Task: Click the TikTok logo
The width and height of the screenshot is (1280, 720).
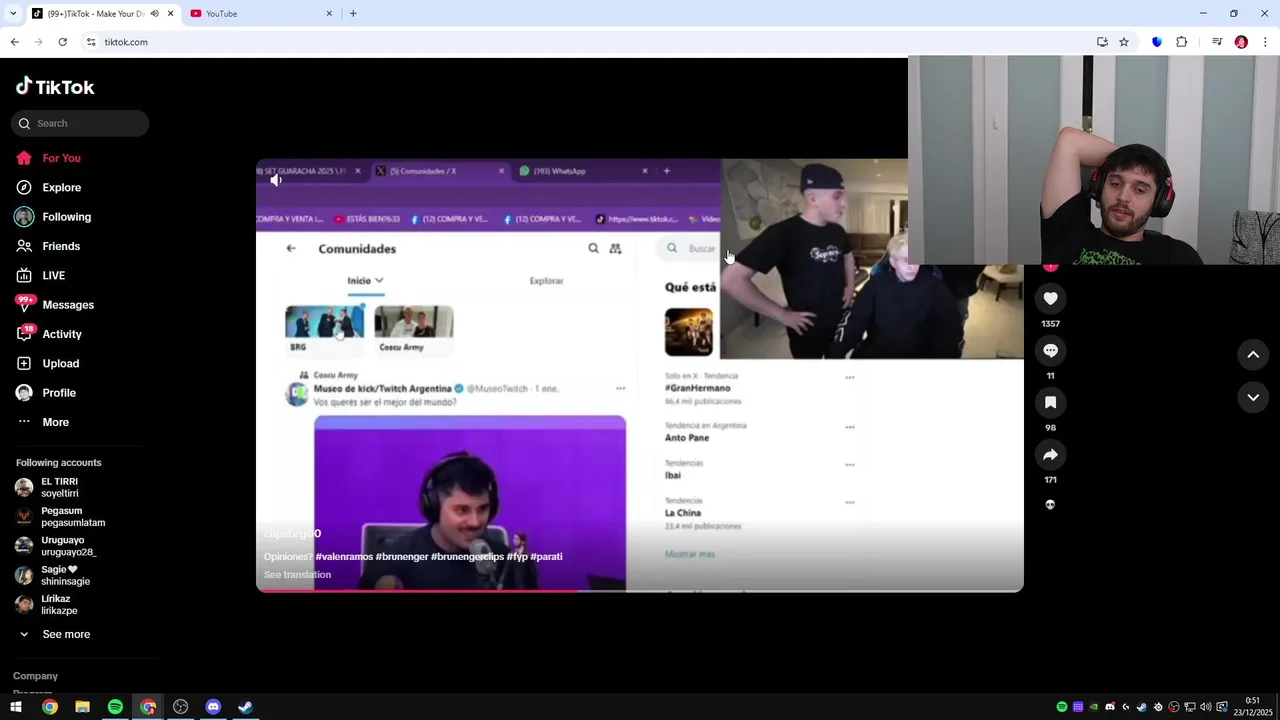Action: coord(55,87)
